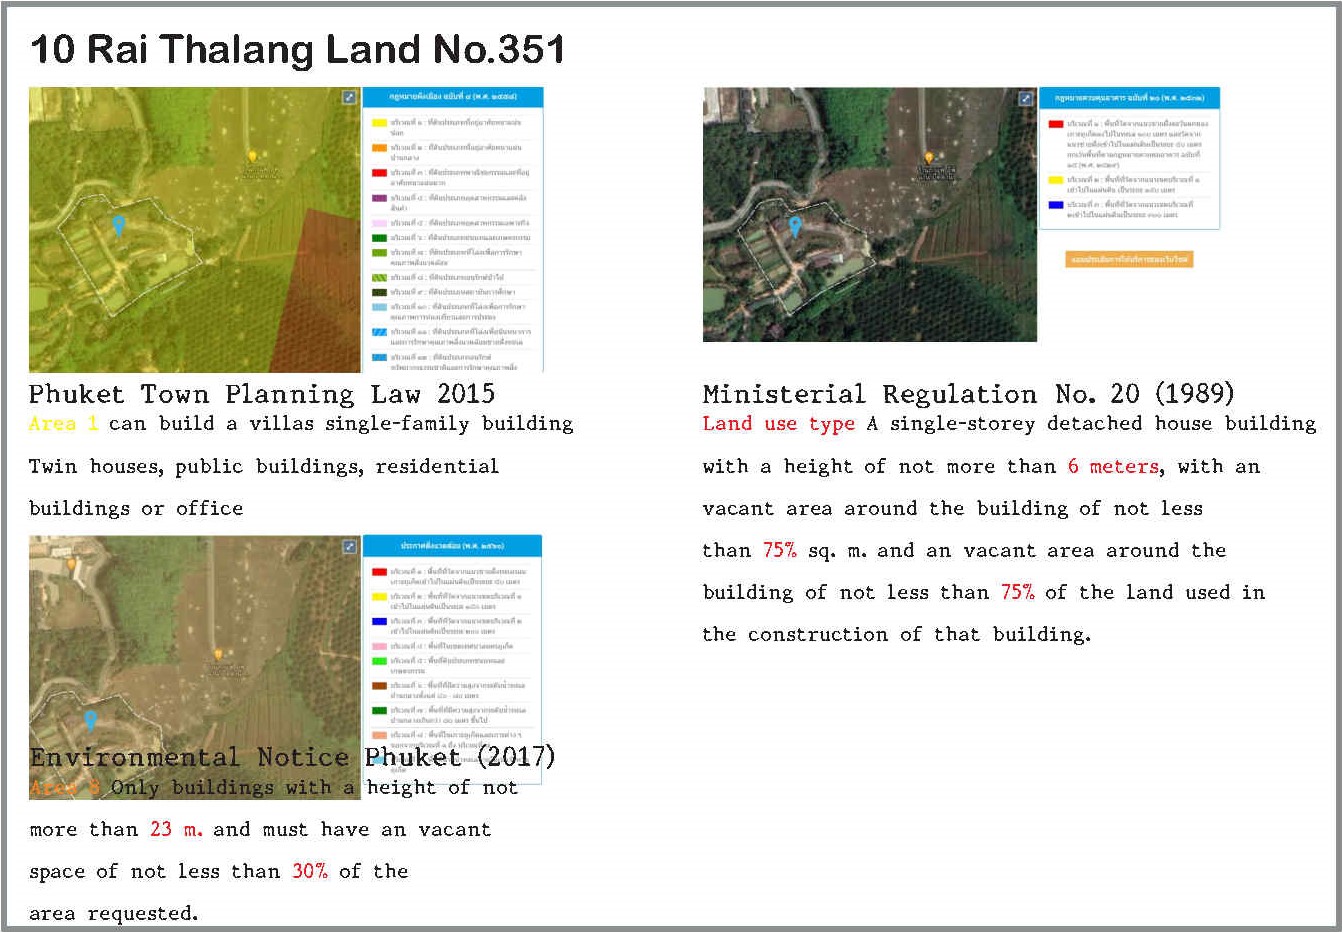Screen dimensions: 1342x932
Task: Select the yellow place marker on Ministerial Regulation map
Action: pos(929,158)
